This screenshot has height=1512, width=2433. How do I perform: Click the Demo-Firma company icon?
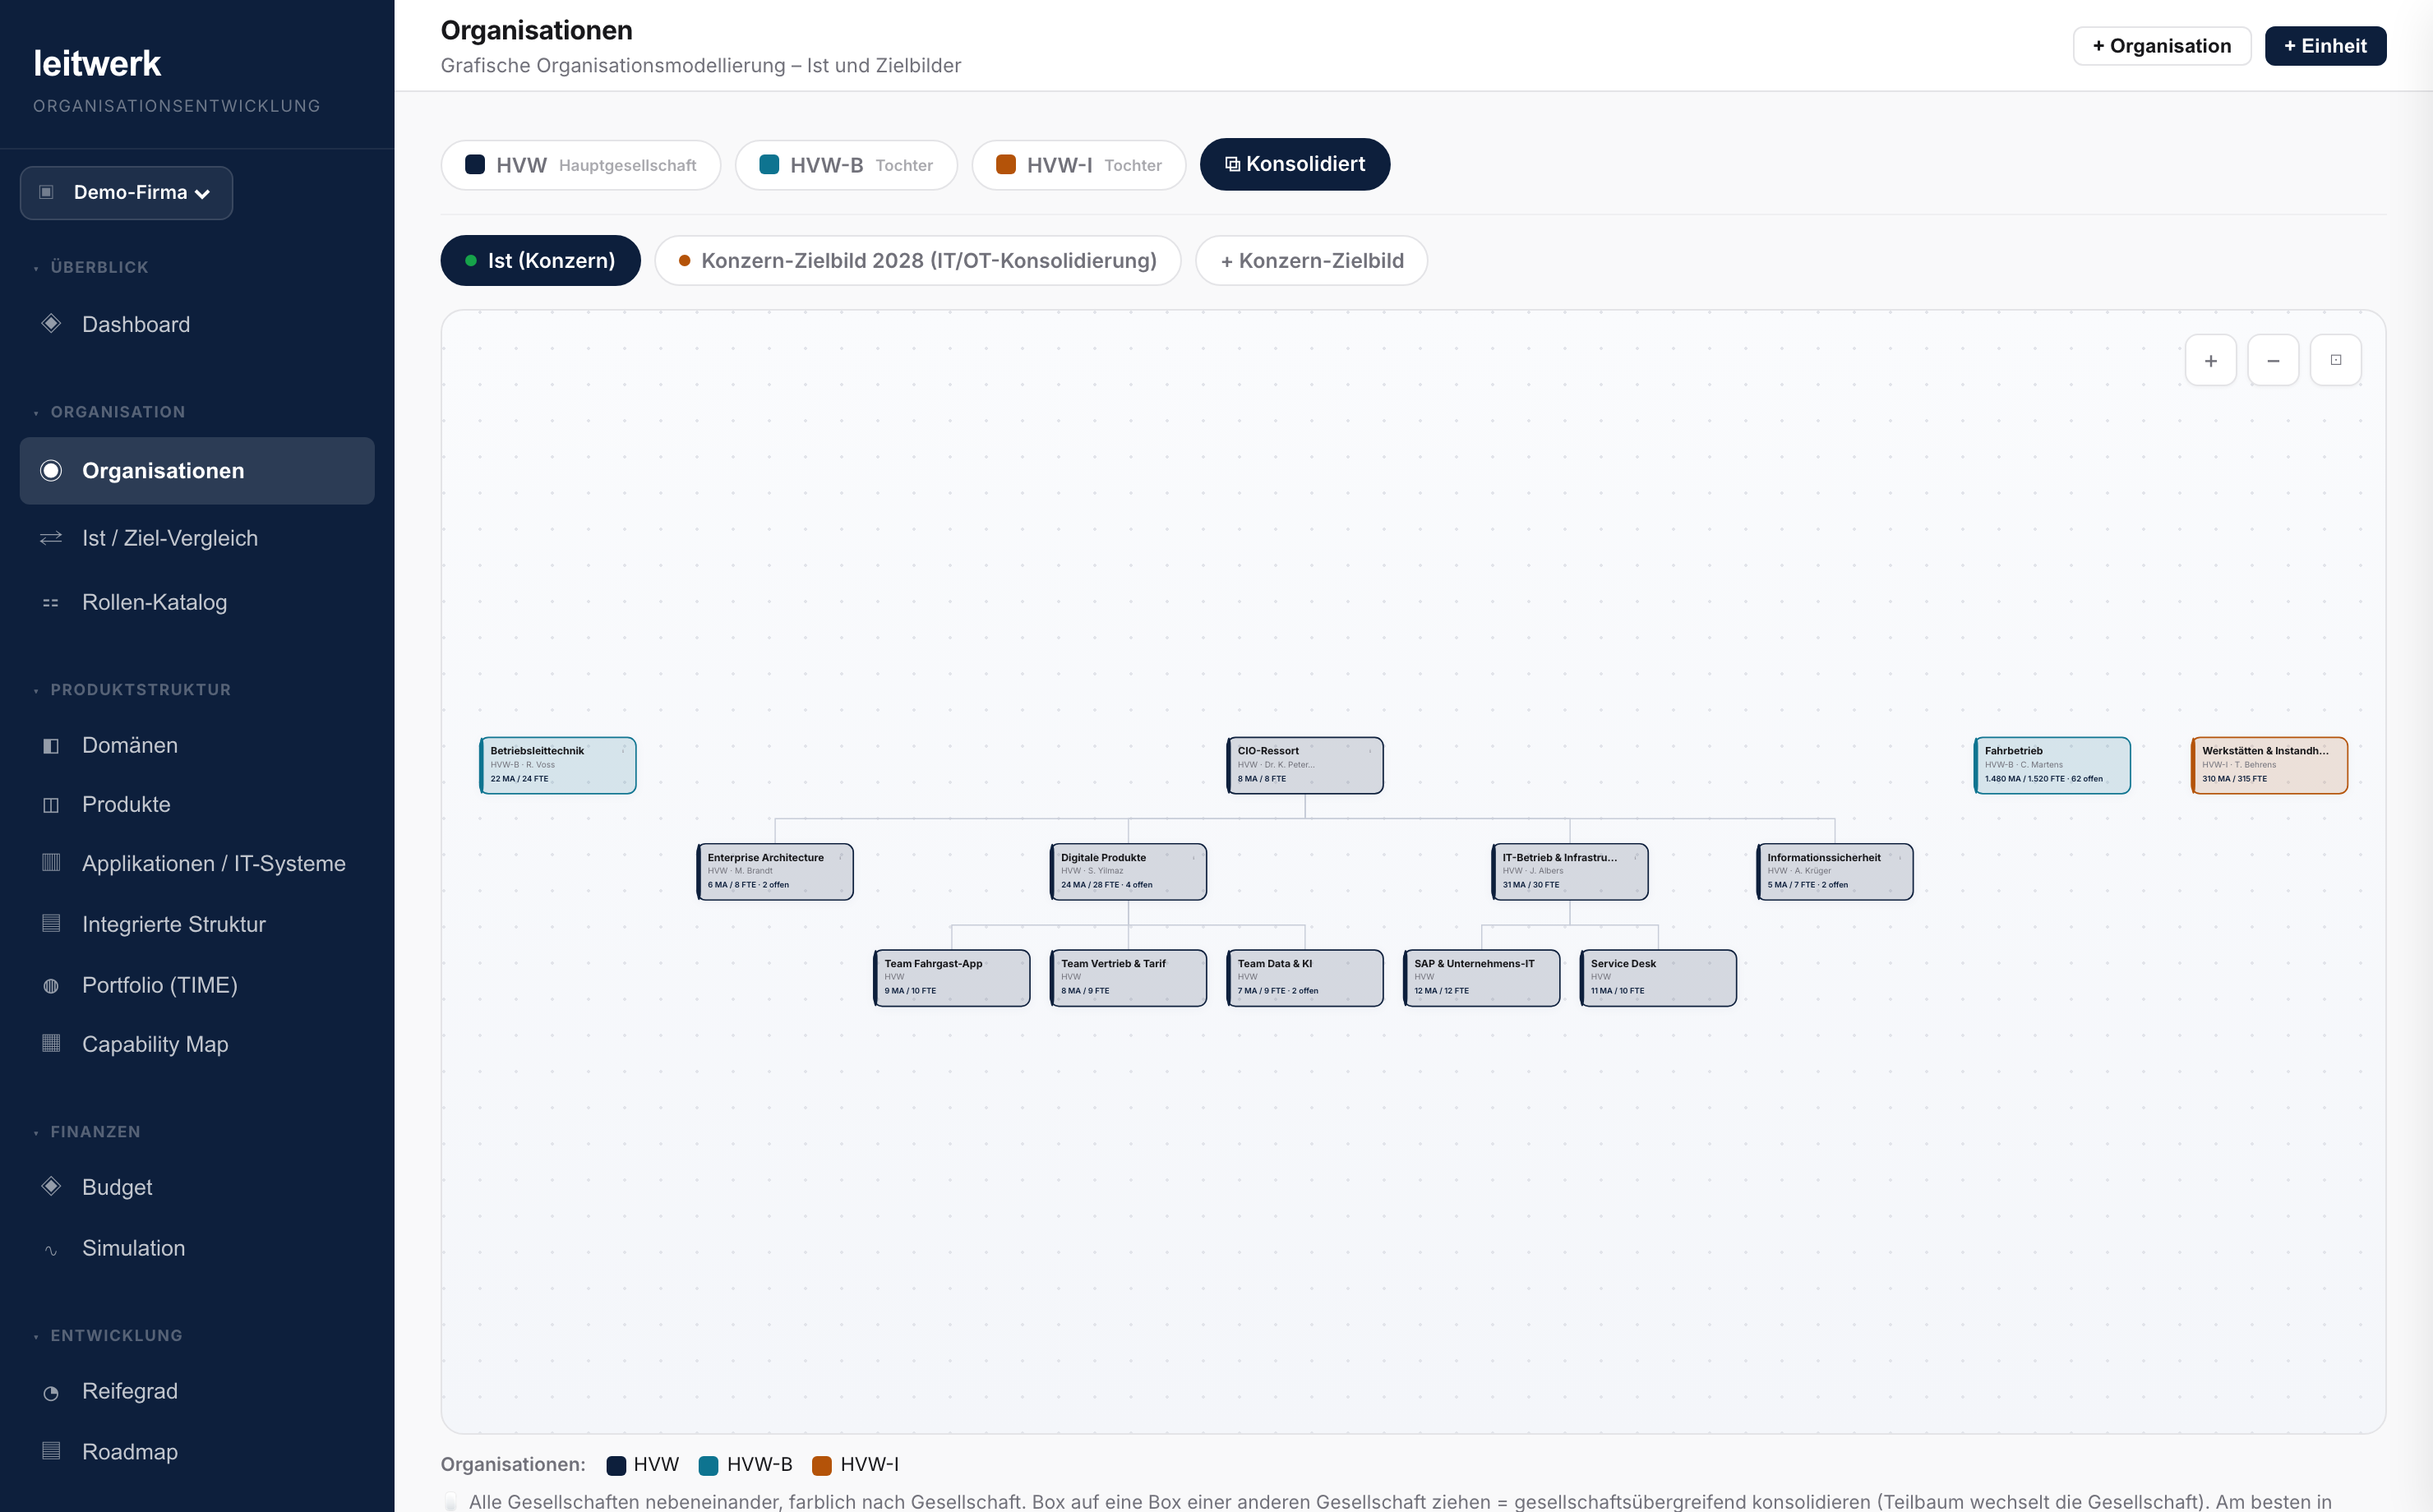46,192
